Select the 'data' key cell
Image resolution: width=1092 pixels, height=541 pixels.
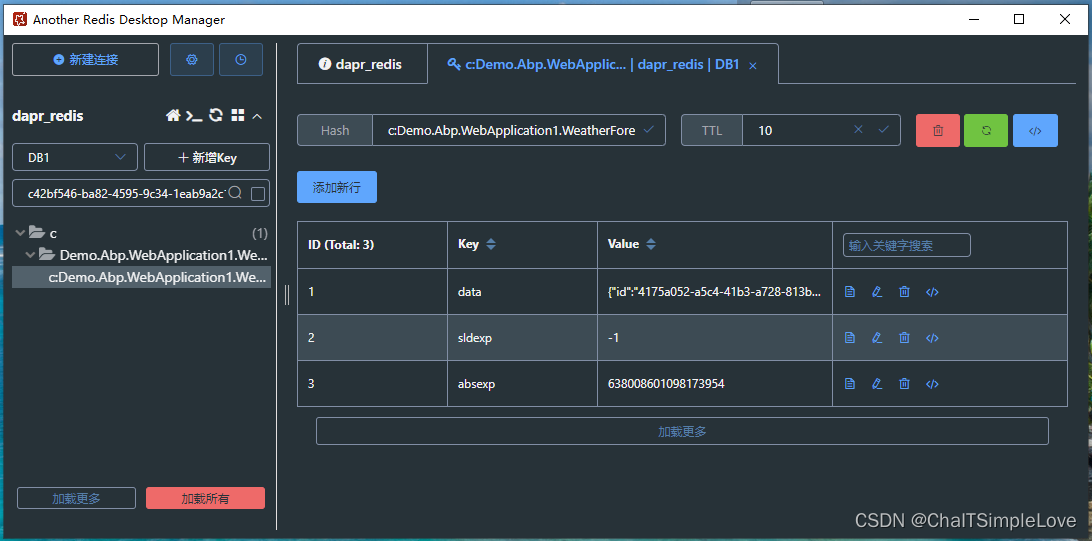(x=522, y=292)
